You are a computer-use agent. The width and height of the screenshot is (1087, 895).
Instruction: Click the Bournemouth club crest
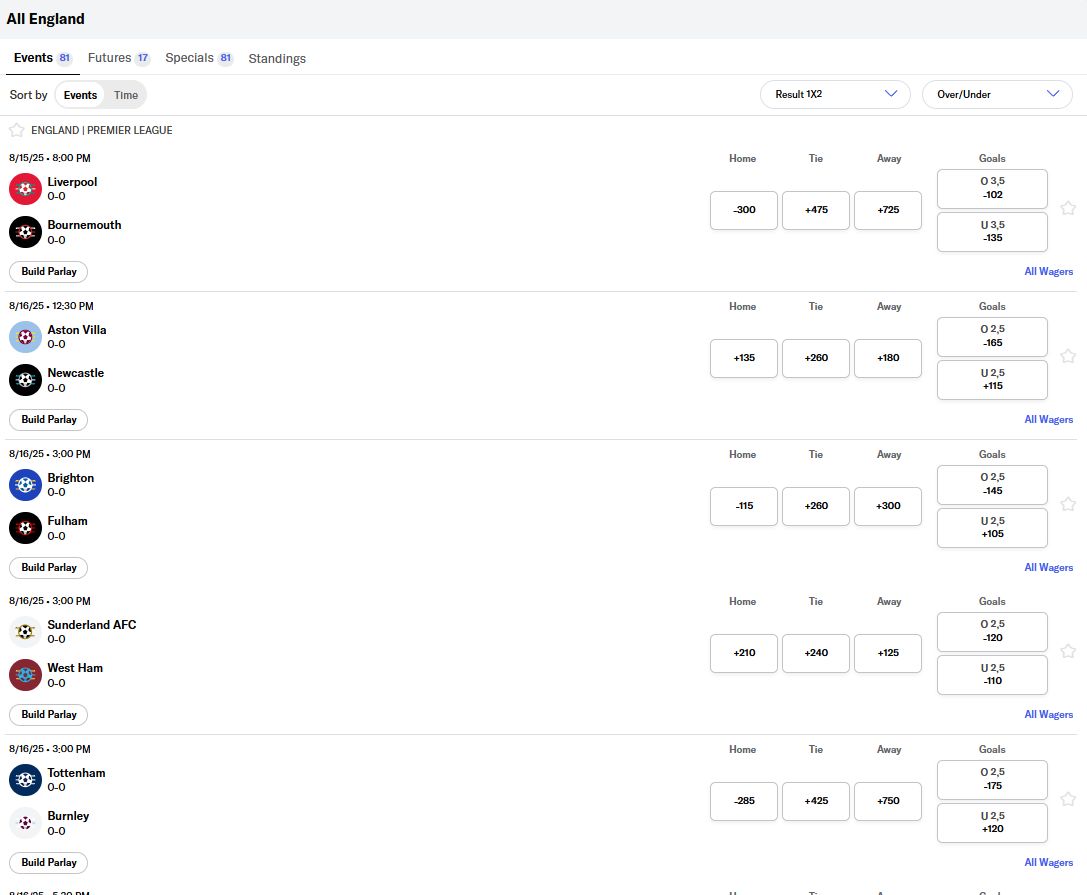coord(24,232)
